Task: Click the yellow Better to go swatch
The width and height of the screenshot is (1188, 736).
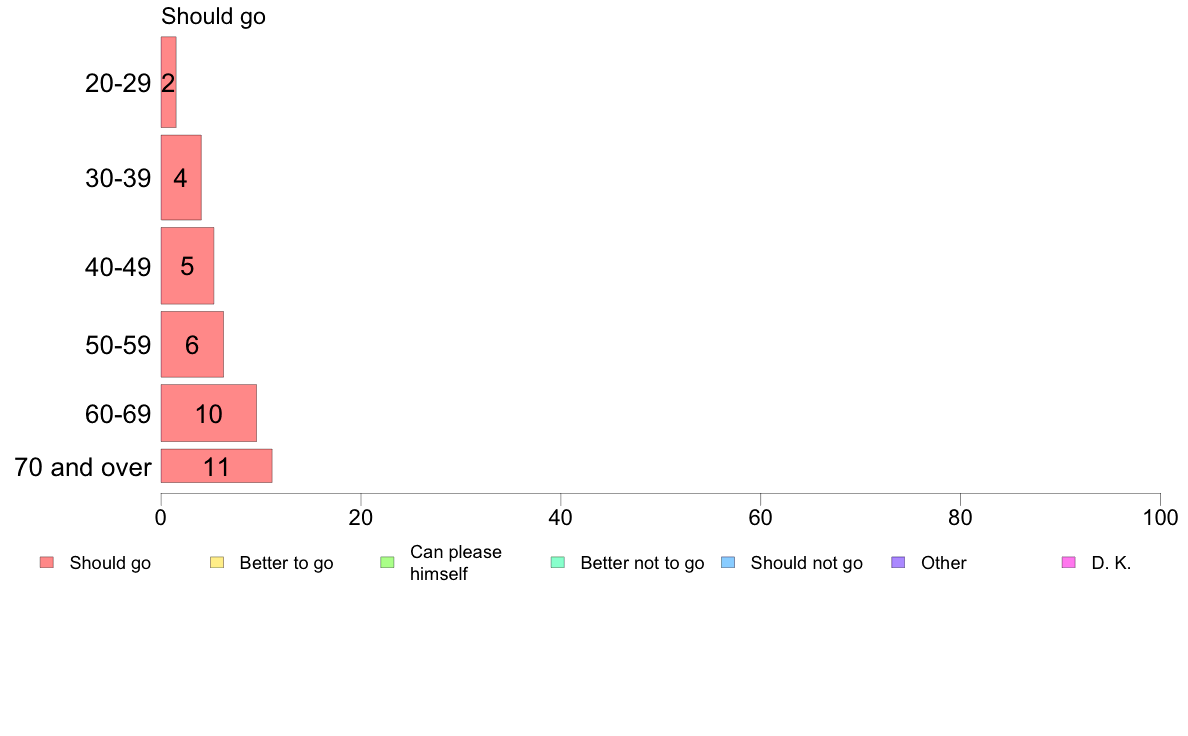Action: (217, 562)
